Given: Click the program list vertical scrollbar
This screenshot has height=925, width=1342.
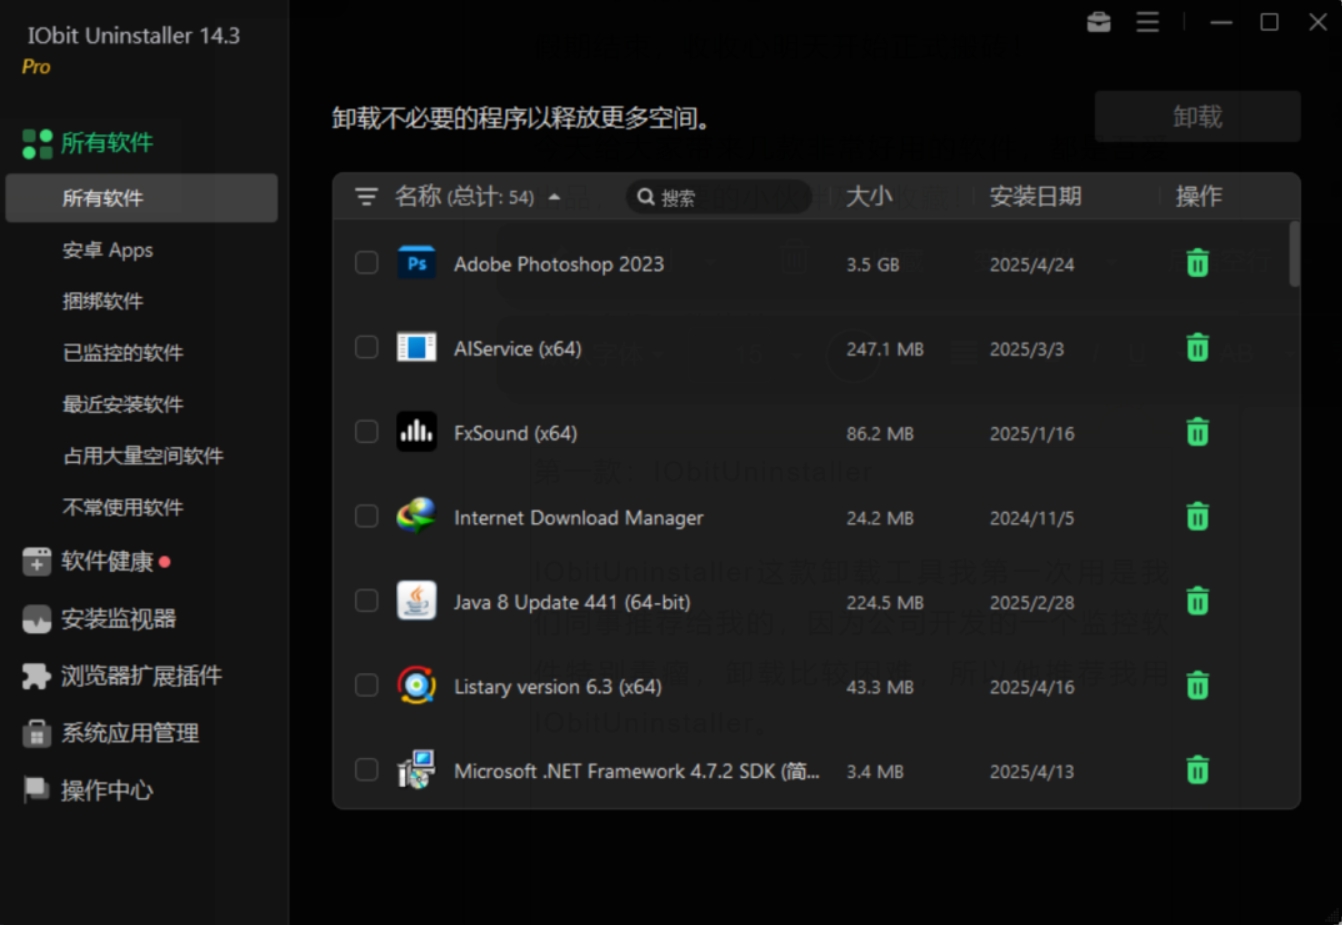Looking at the screenshot, I should (x=1295, y=254).
